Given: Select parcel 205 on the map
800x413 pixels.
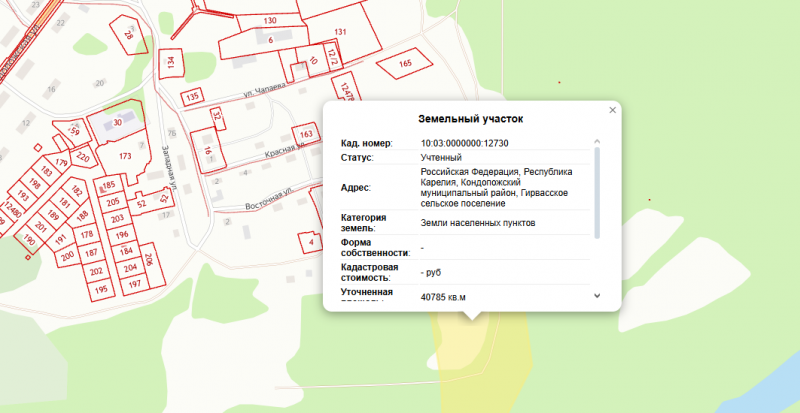Looking at the screenshot, I should point(113,202).
